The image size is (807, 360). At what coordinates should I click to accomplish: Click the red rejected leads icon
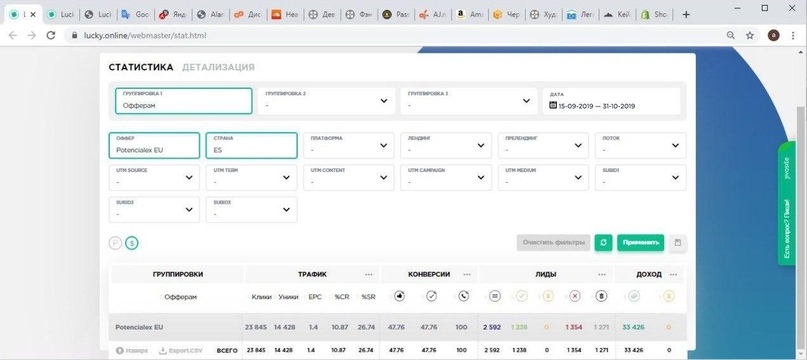pyautogui.click(x=575, y=296)
